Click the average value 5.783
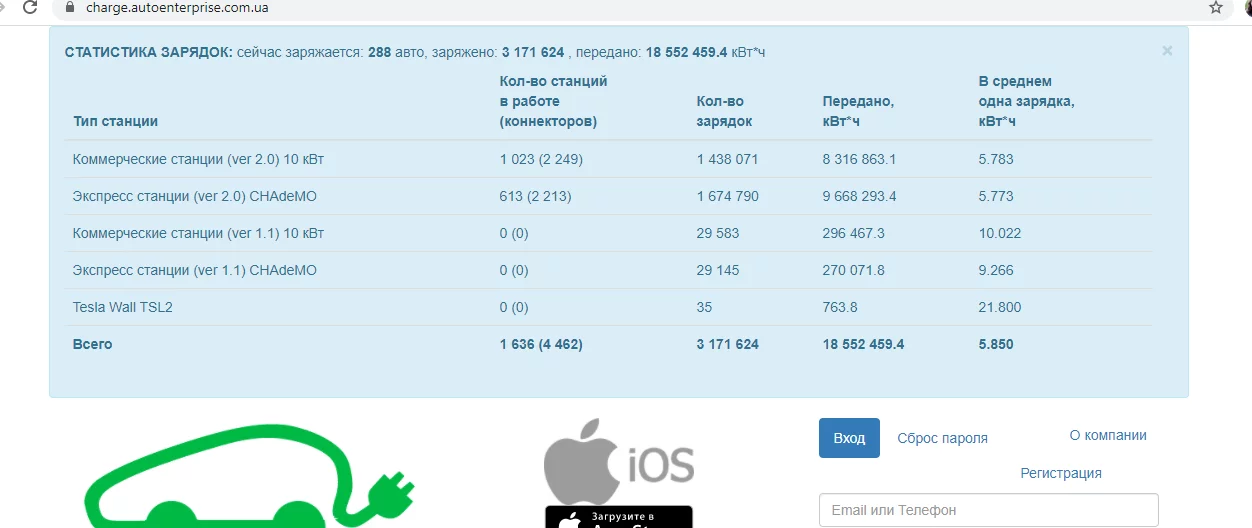Image resolution: width=1252 pixels, height=528 pixels. point(995,159)
